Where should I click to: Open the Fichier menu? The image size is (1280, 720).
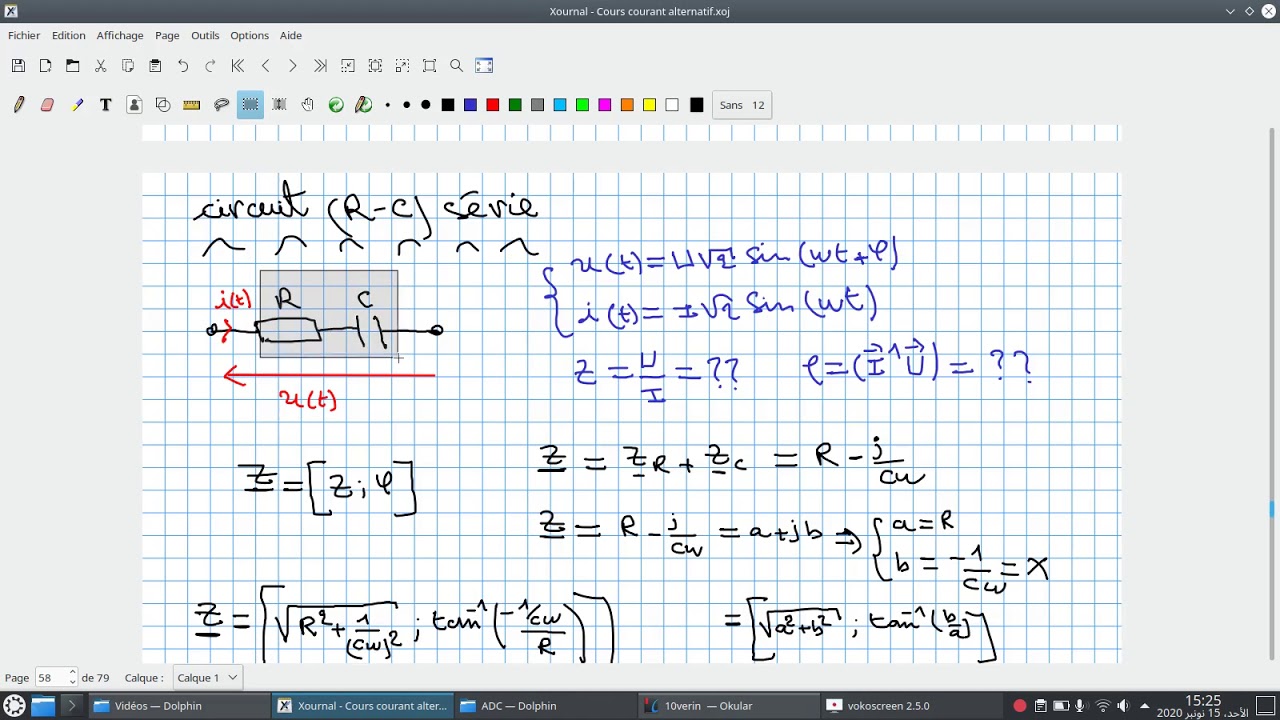pyautogui.click(x=24, y=35)
